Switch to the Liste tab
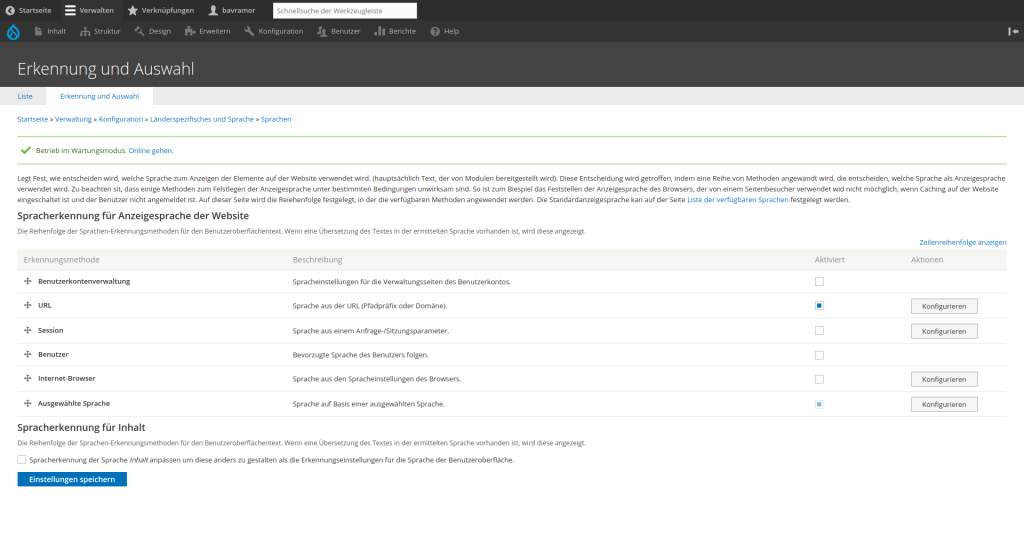 [x=25, y=96]
